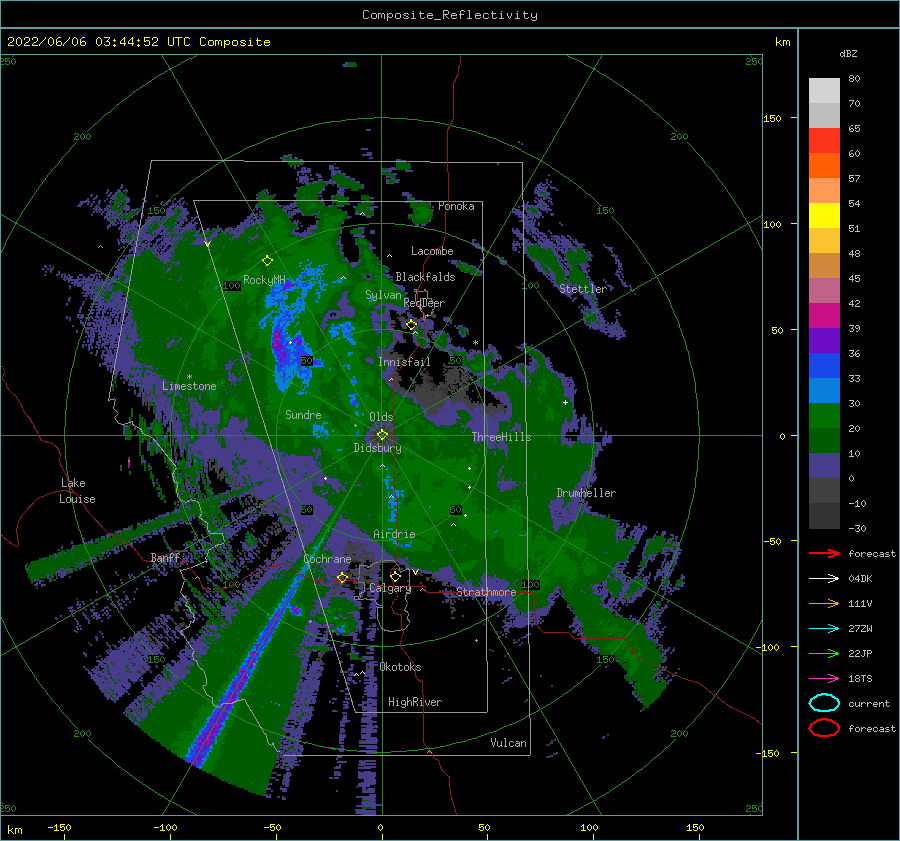Click the cyan current ellipse icon
The width and height of the screenshot is (900, 841).
click(x=824, y=703)
